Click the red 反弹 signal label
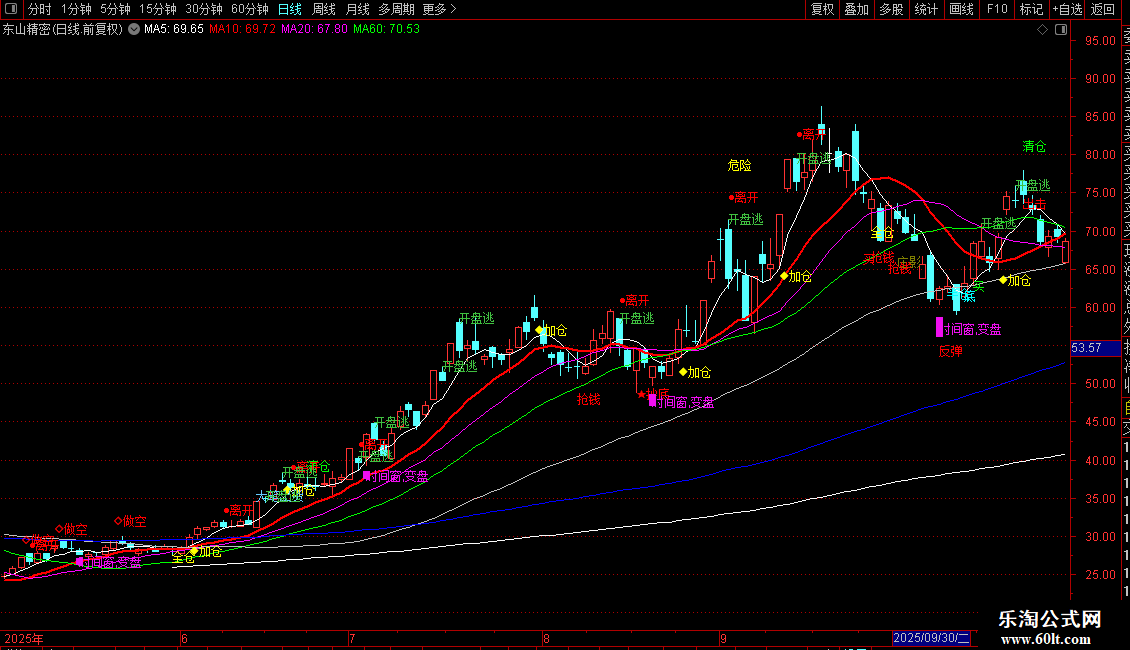1130x650 pixels. pyautogui.click(x=951, y=352)
